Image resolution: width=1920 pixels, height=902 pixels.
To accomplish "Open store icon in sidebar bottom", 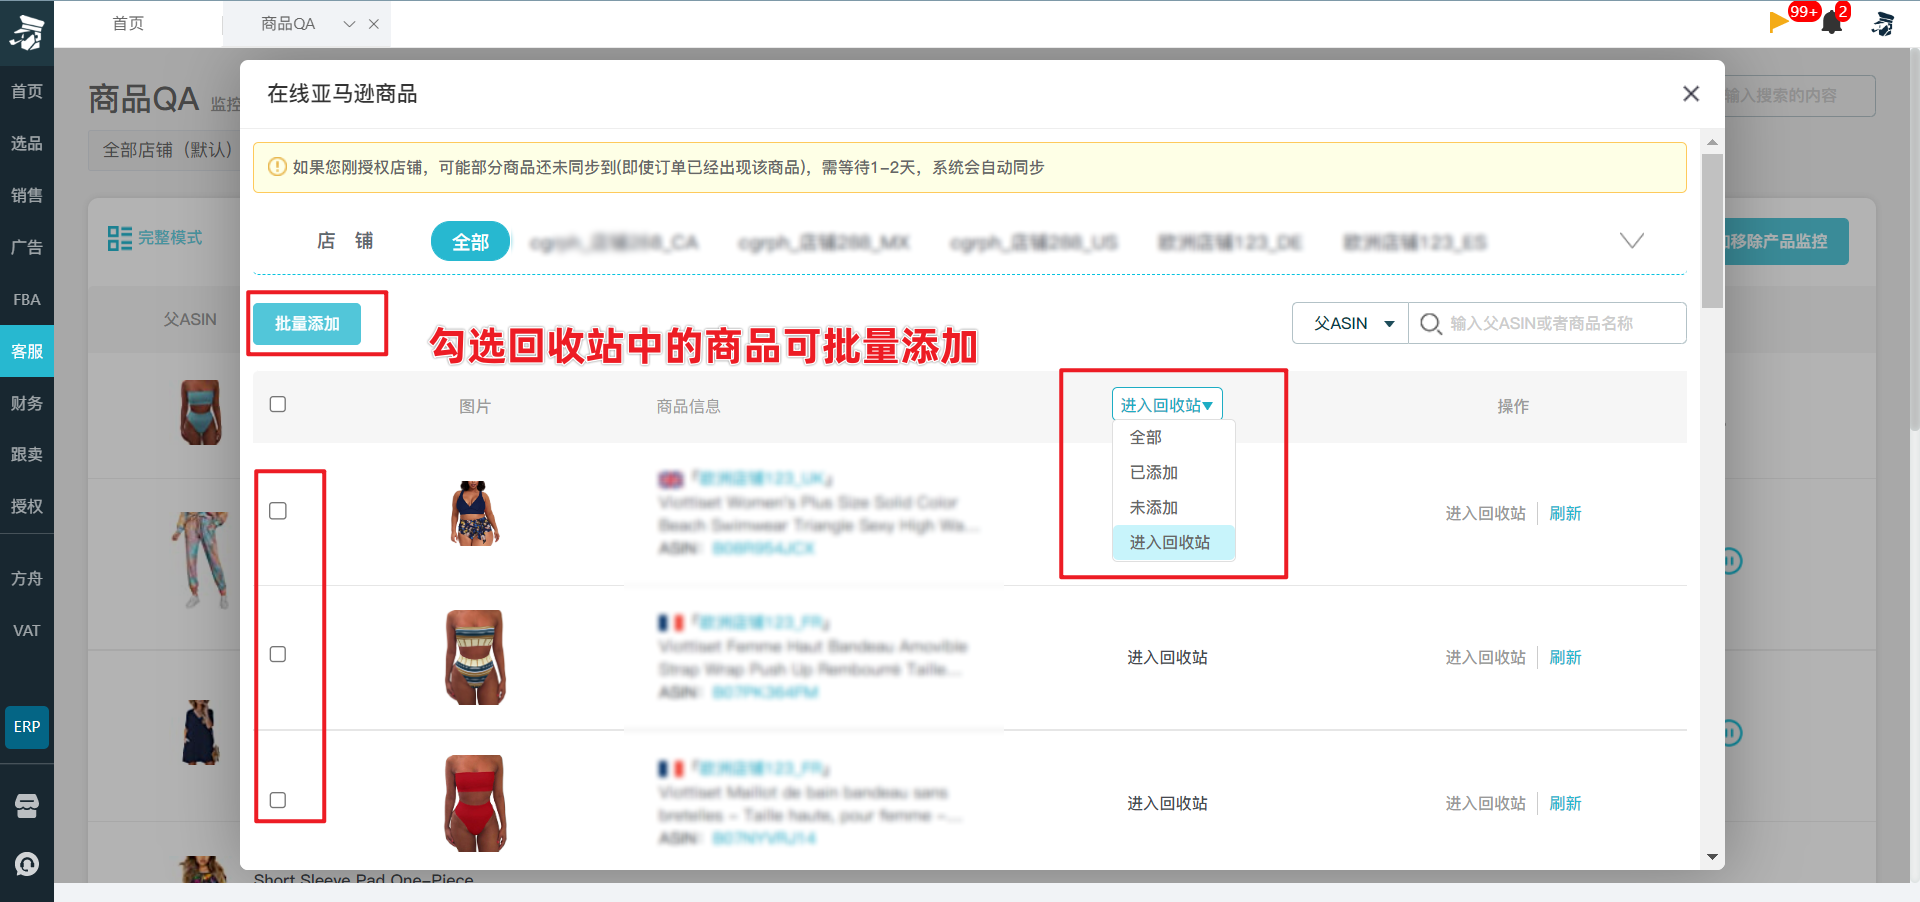I will coord(27,806).
